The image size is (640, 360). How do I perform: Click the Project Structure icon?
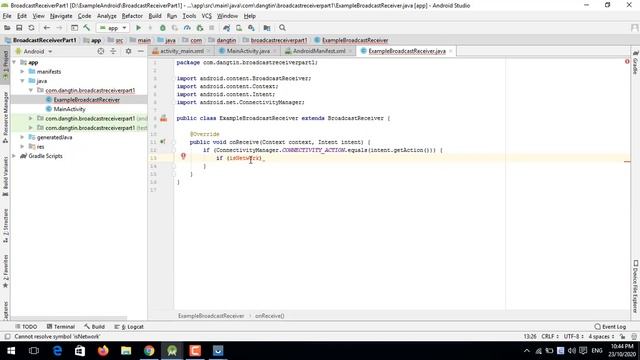click(267, 28)
